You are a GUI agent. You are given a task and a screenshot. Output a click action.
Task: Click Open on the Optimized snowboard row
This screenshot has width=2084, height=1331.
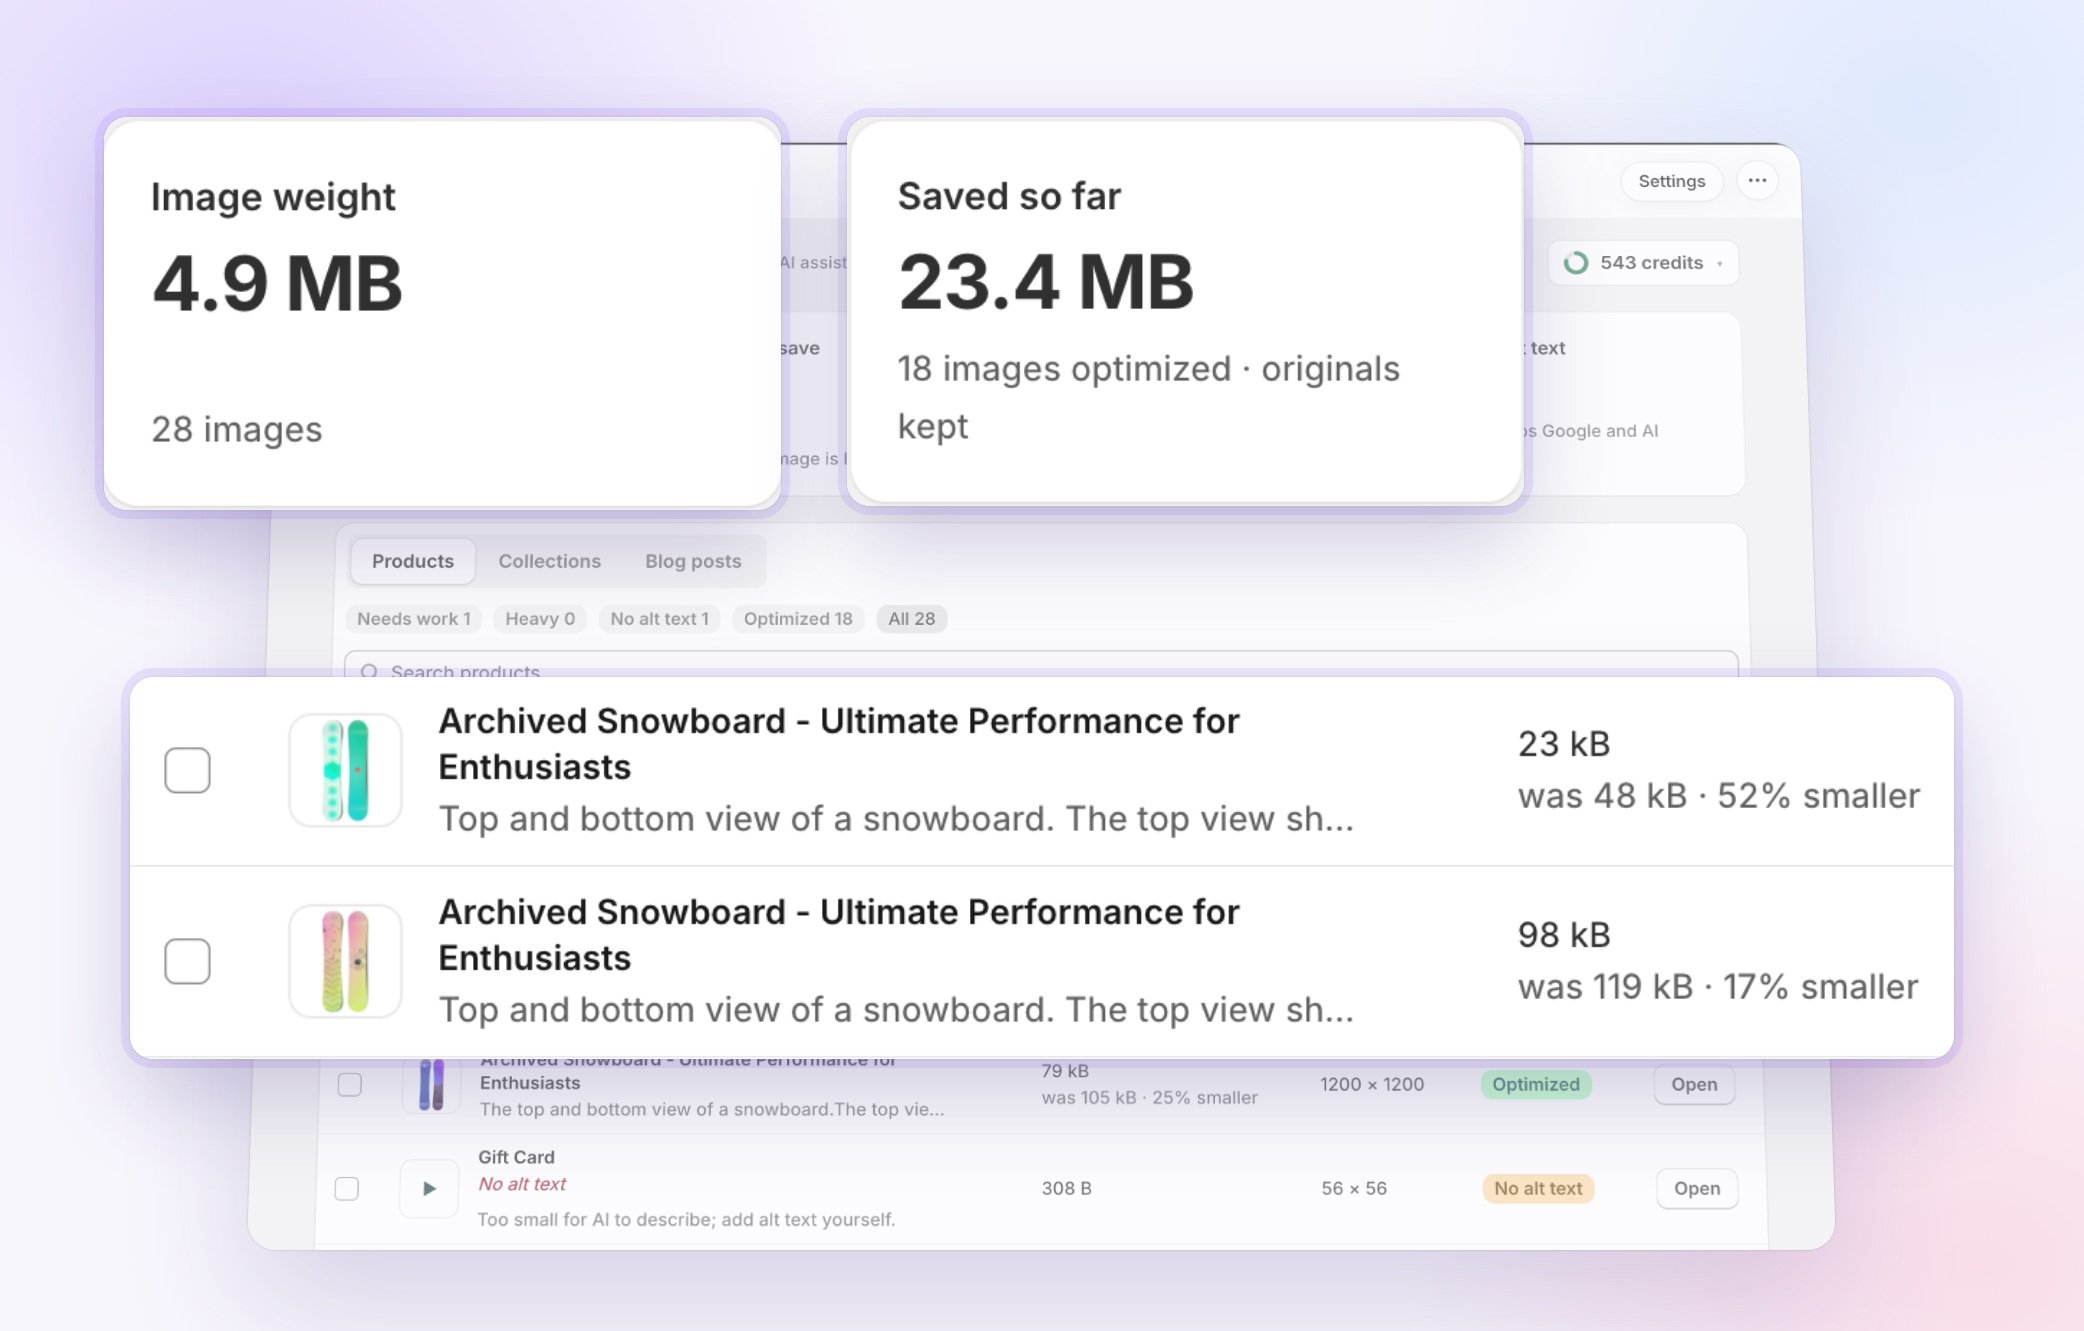tap(1694, 1084)
